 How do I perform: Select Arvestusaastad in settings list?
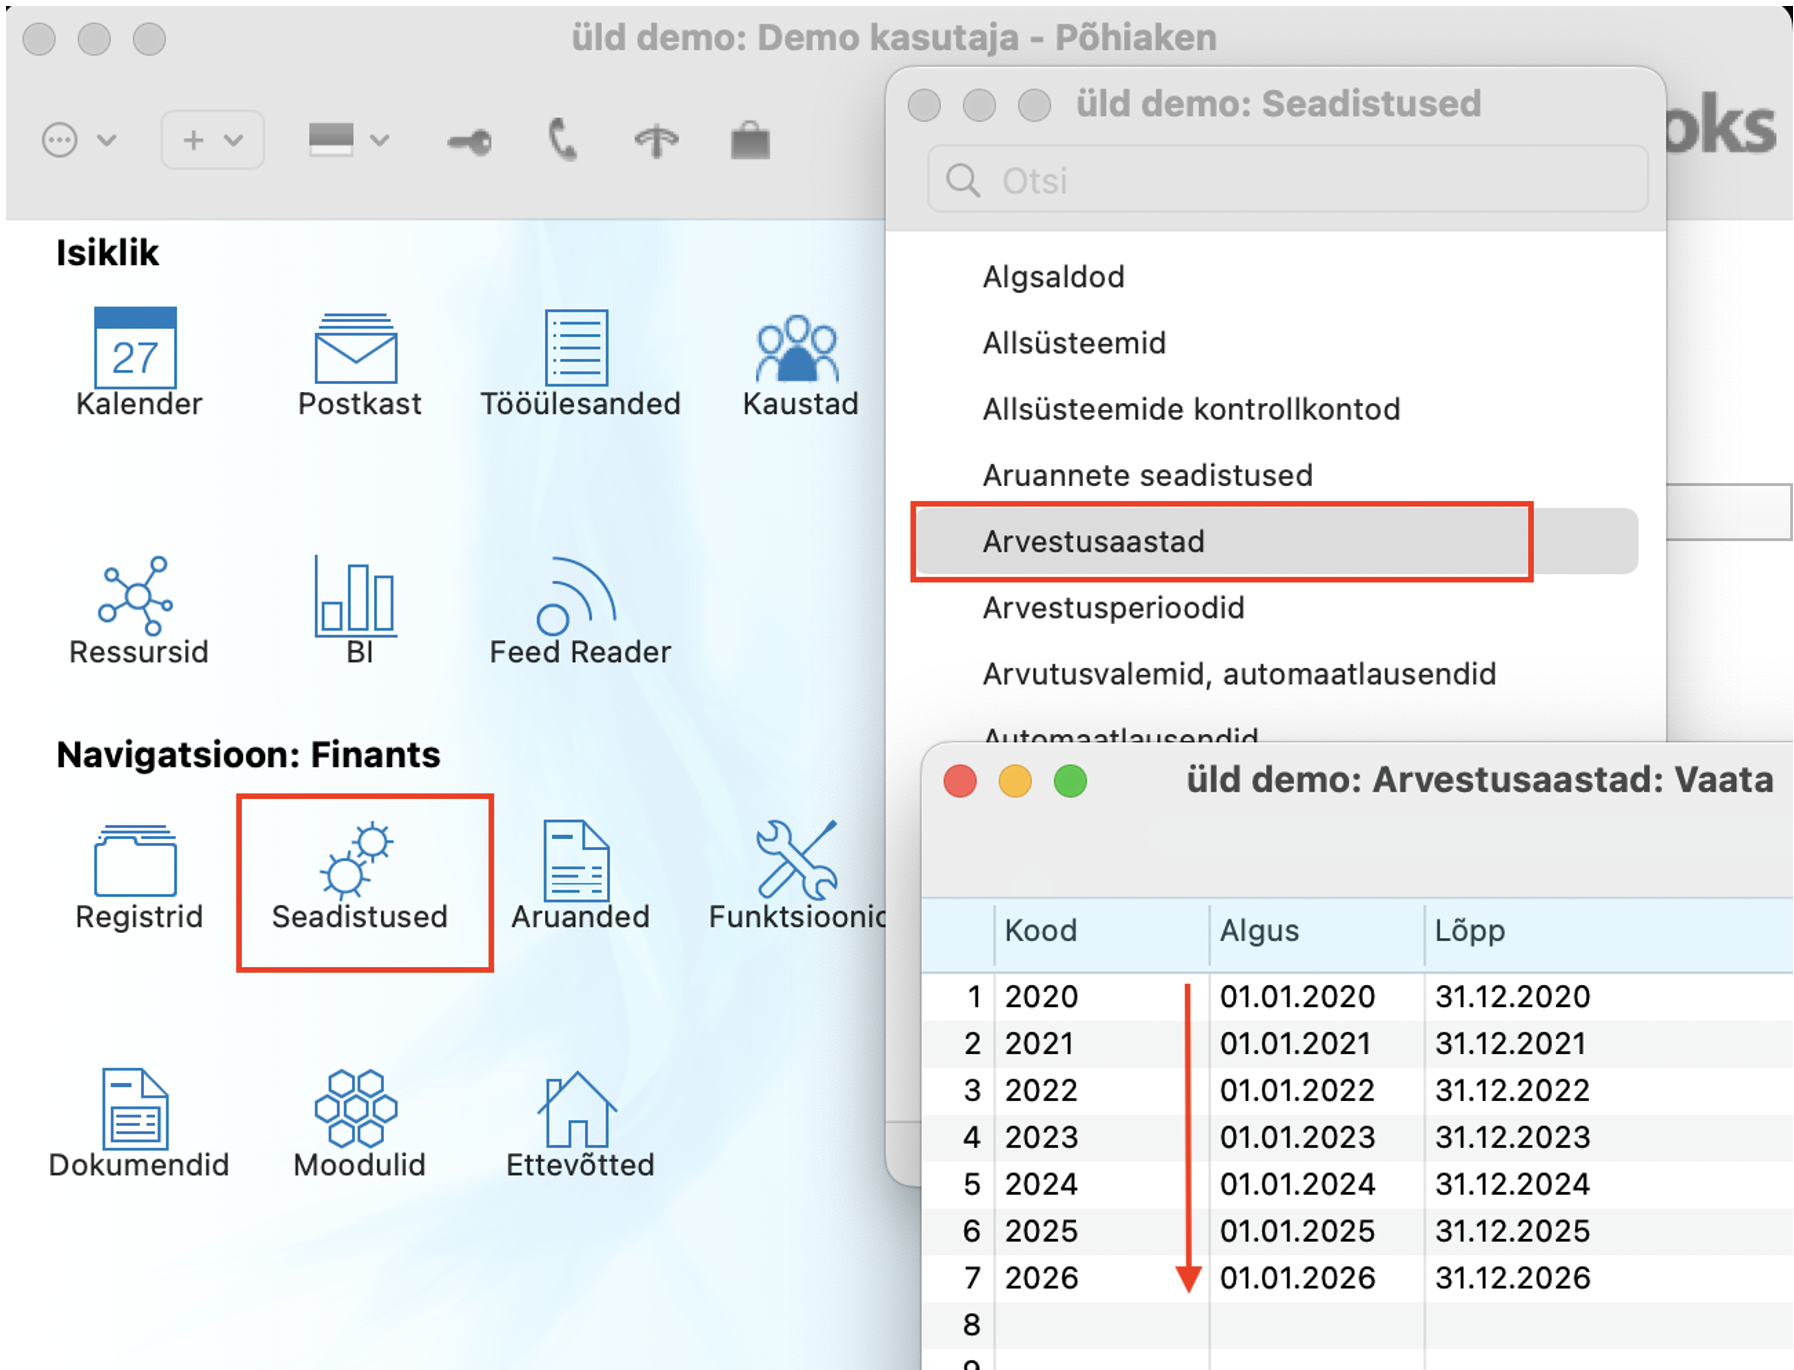[x=1093, y=541]
